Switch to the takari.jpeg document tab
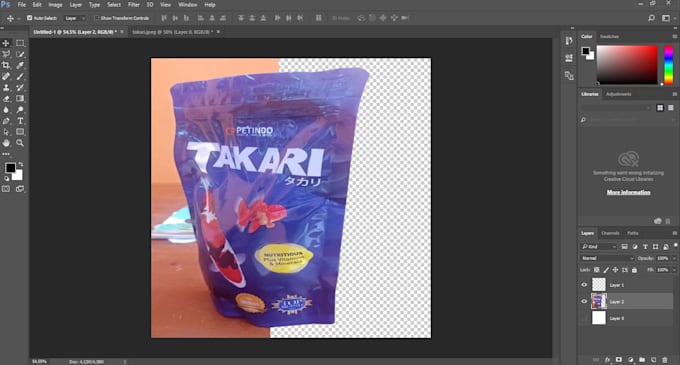 click(x=172, y=32)
